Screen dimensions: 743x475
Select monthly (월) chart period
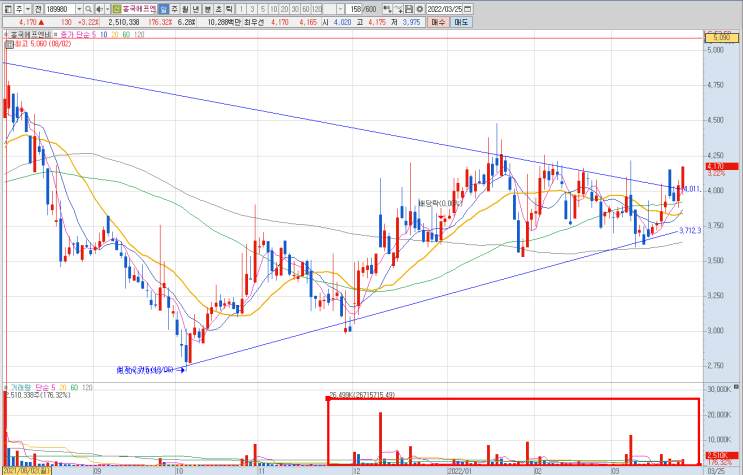[185, 9]
